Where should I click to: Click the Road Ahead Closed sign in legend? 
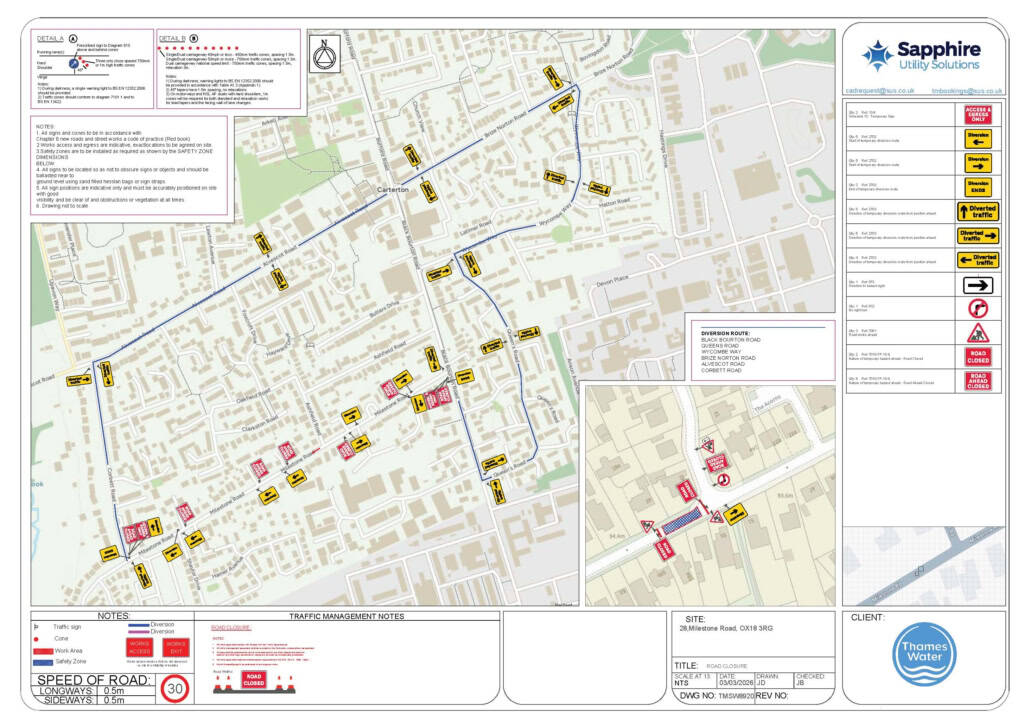click(977, 381)
